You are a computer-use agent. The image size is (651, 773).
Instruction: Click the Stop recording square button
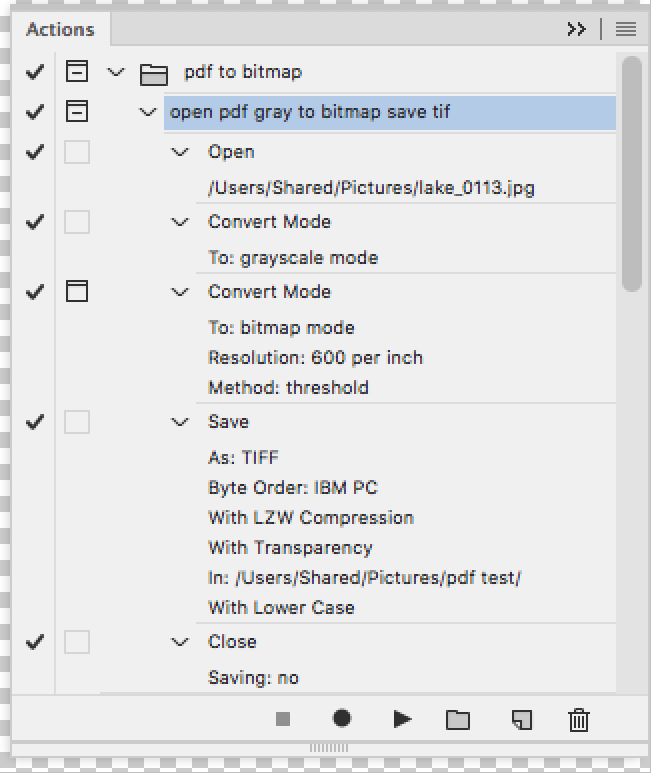(283, 719)
